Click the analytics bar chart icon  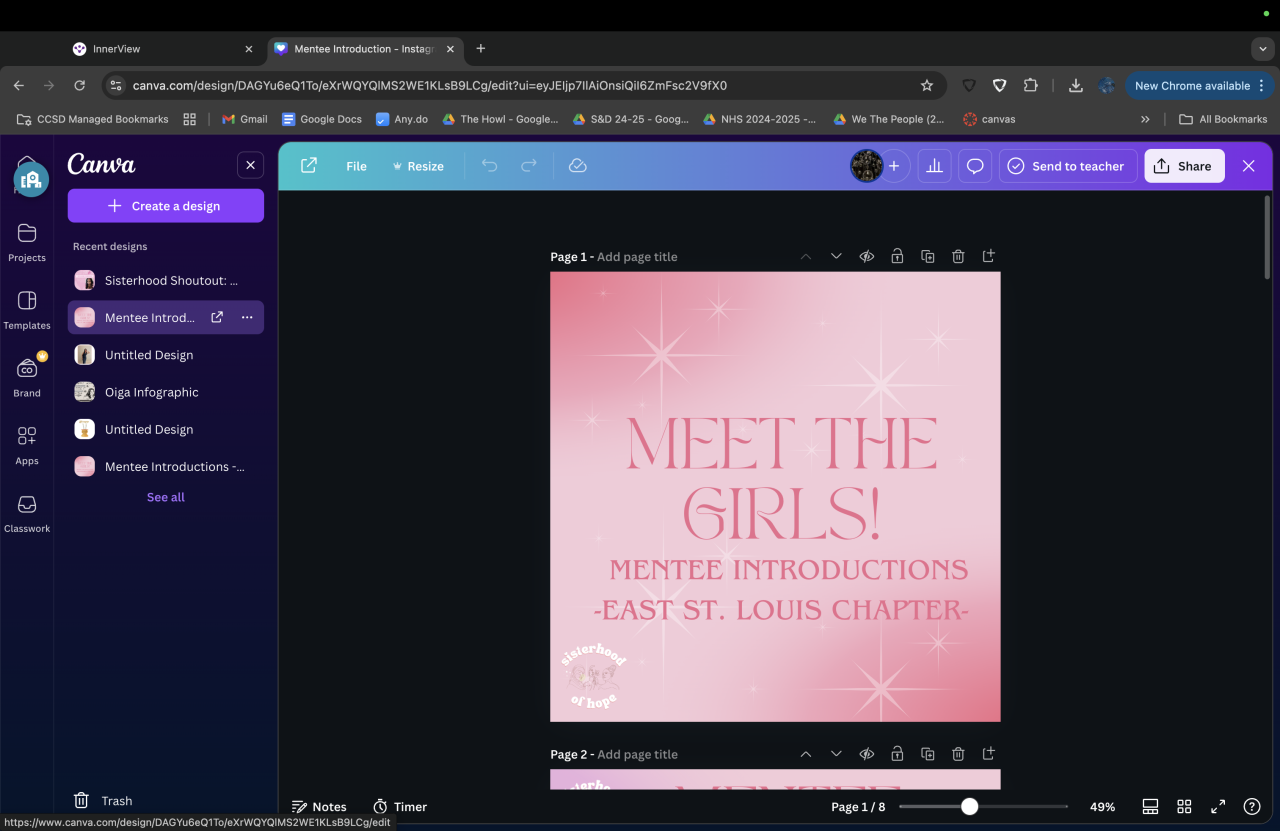935,166
